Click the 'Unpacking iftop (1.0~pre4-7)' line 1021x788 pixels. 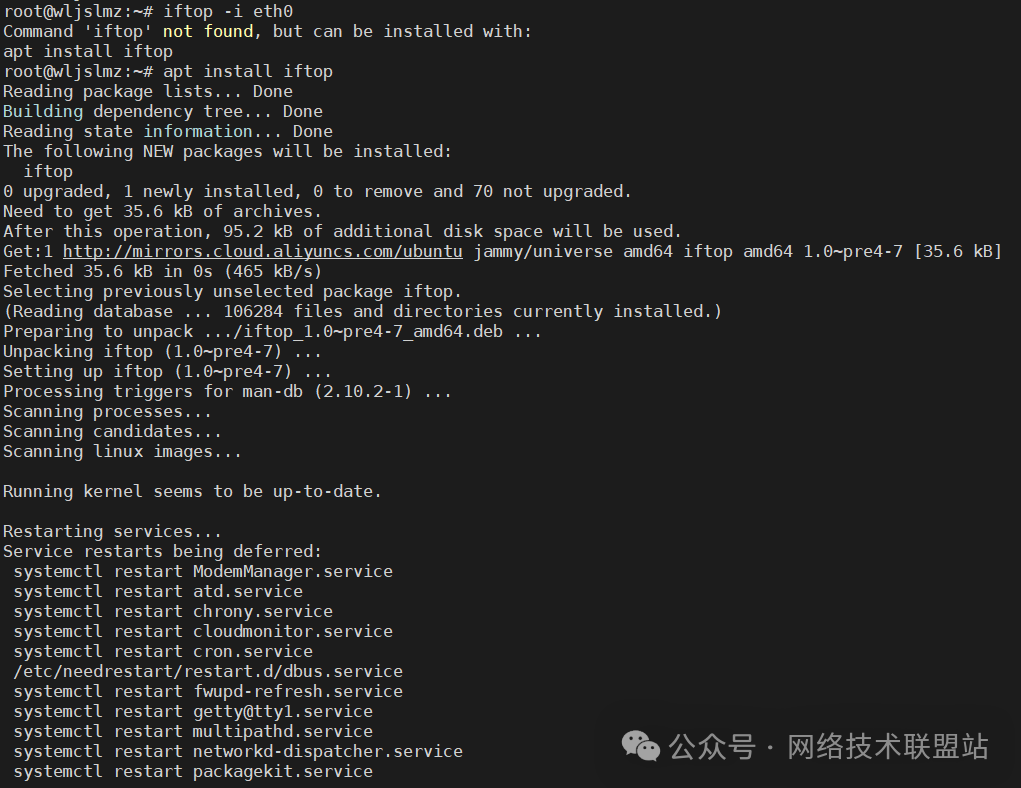coord(162,351)
